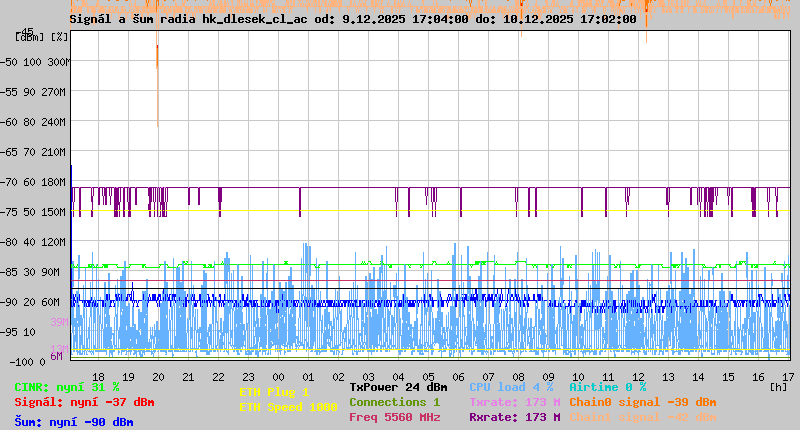
Task: Select the ETH Plug legend label
Action: point(274,393)
